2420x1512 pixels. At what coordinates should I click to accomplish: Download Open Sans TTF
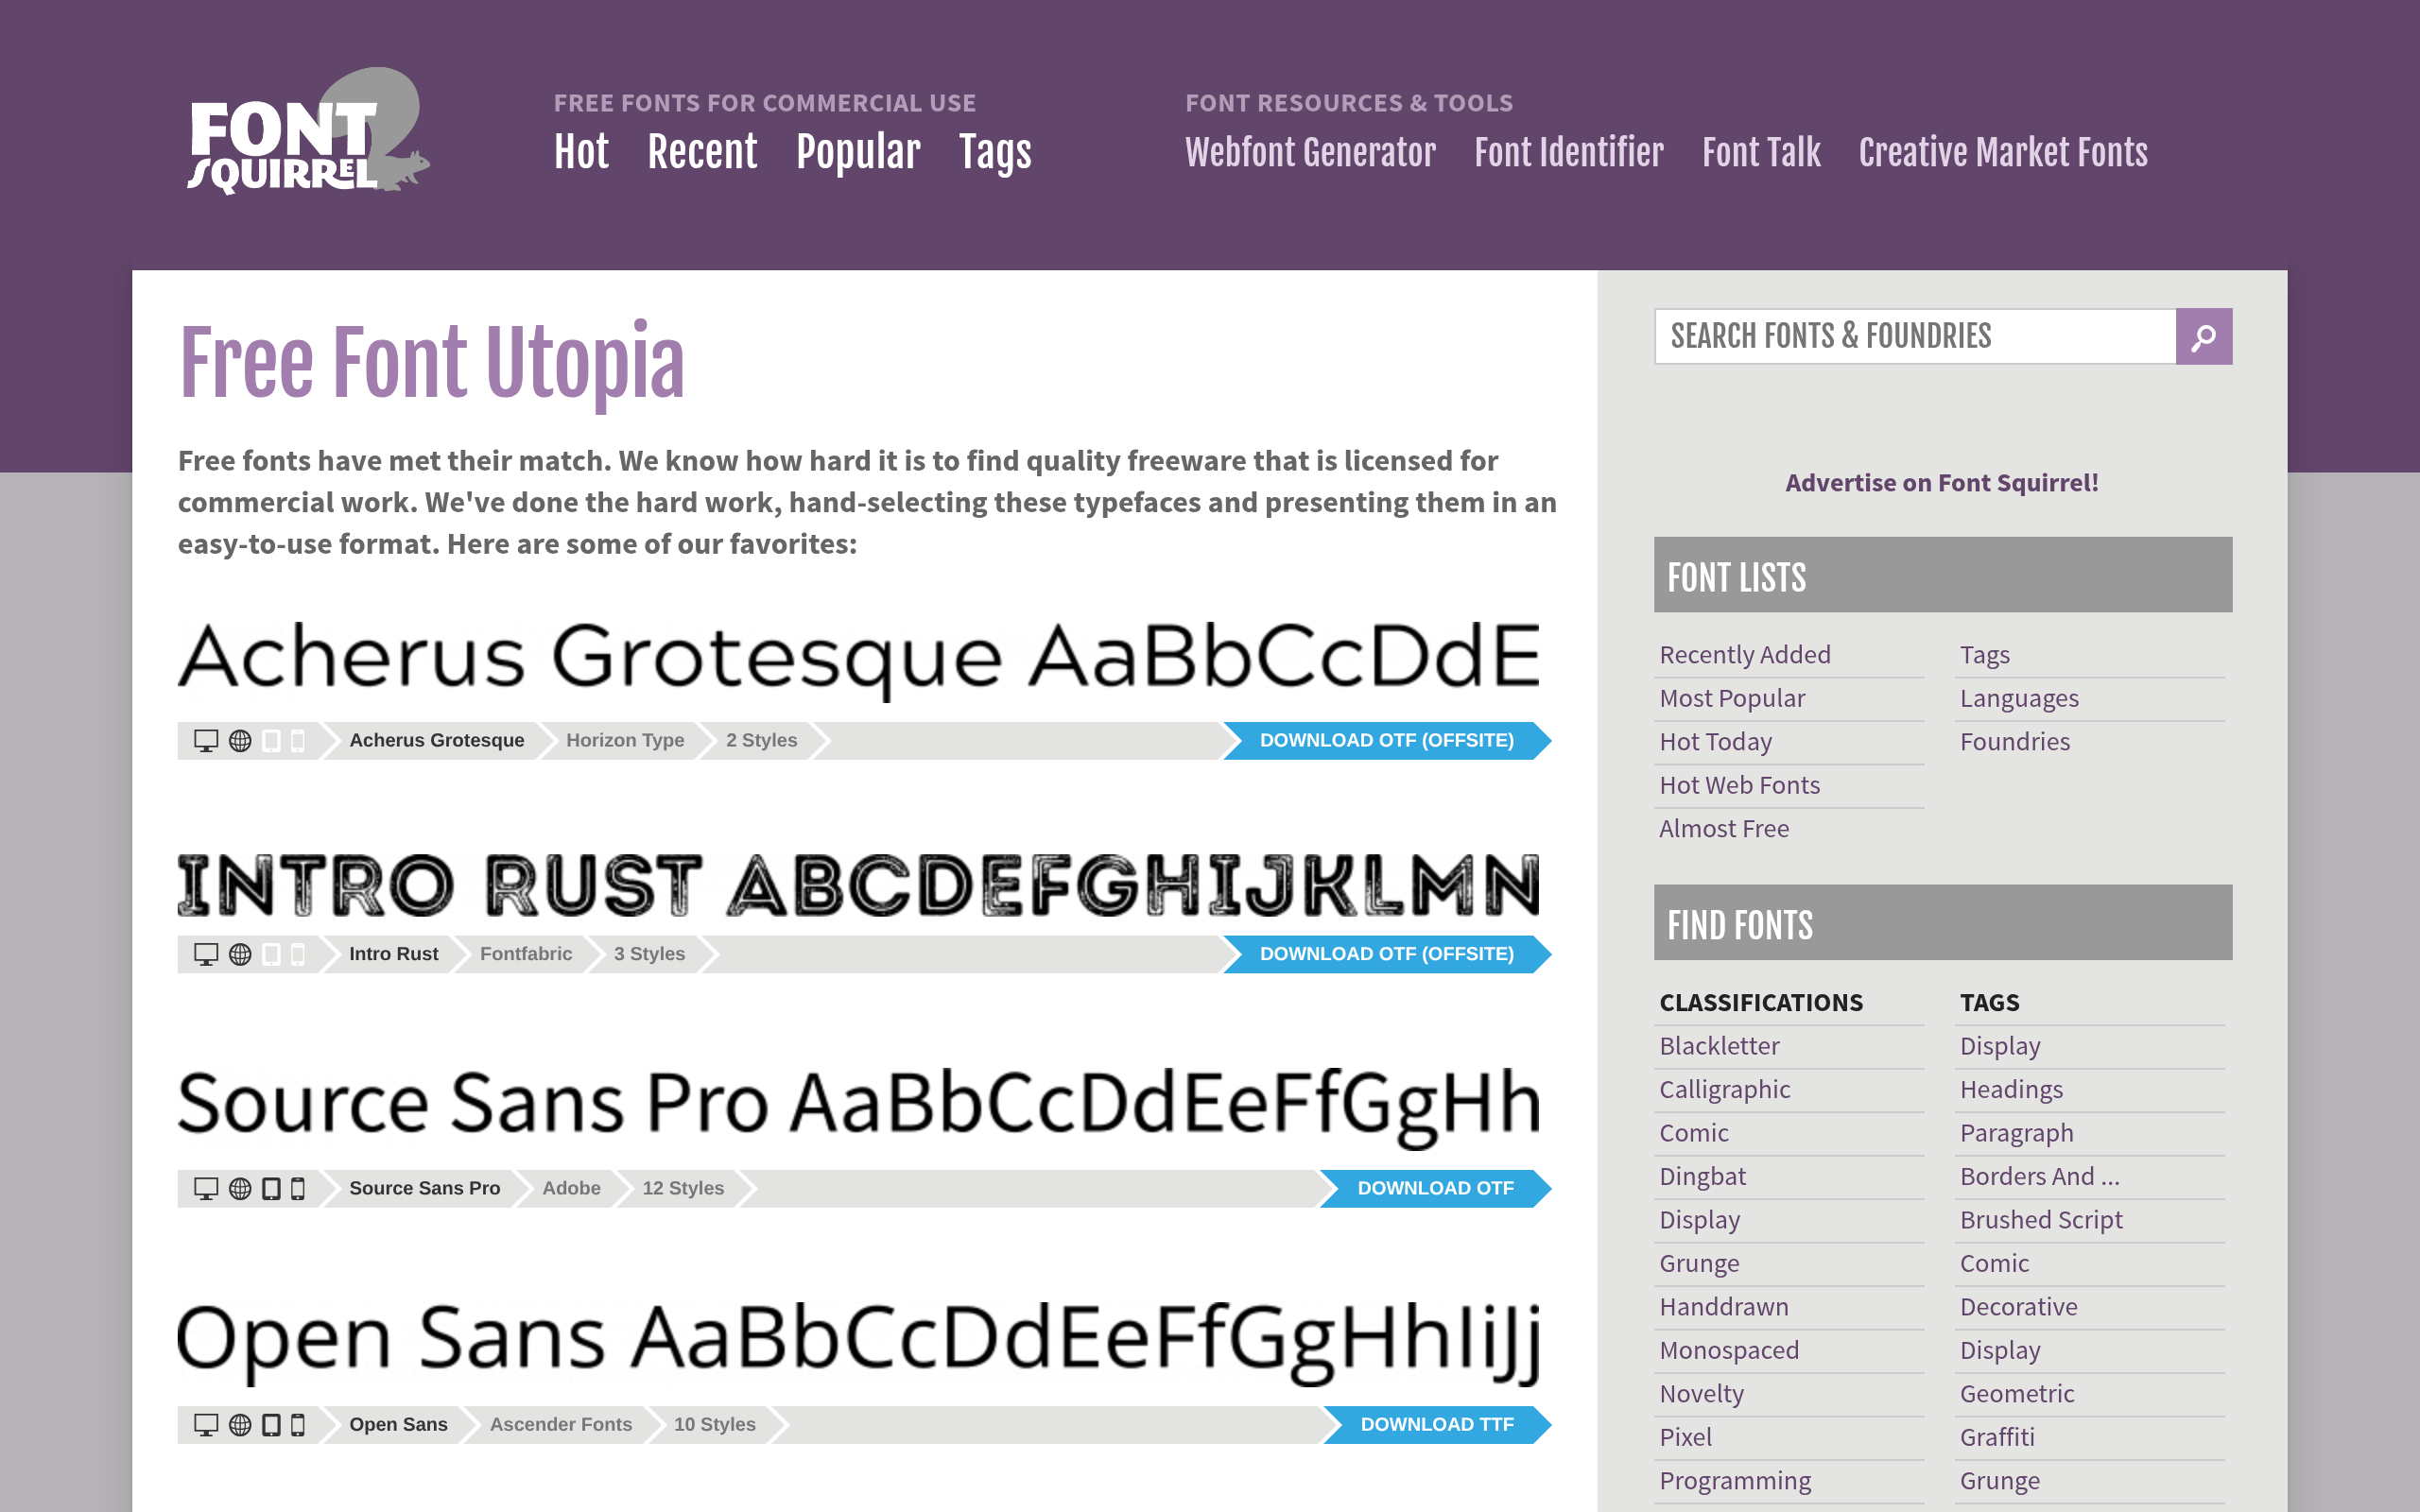coord(1437,1424)
